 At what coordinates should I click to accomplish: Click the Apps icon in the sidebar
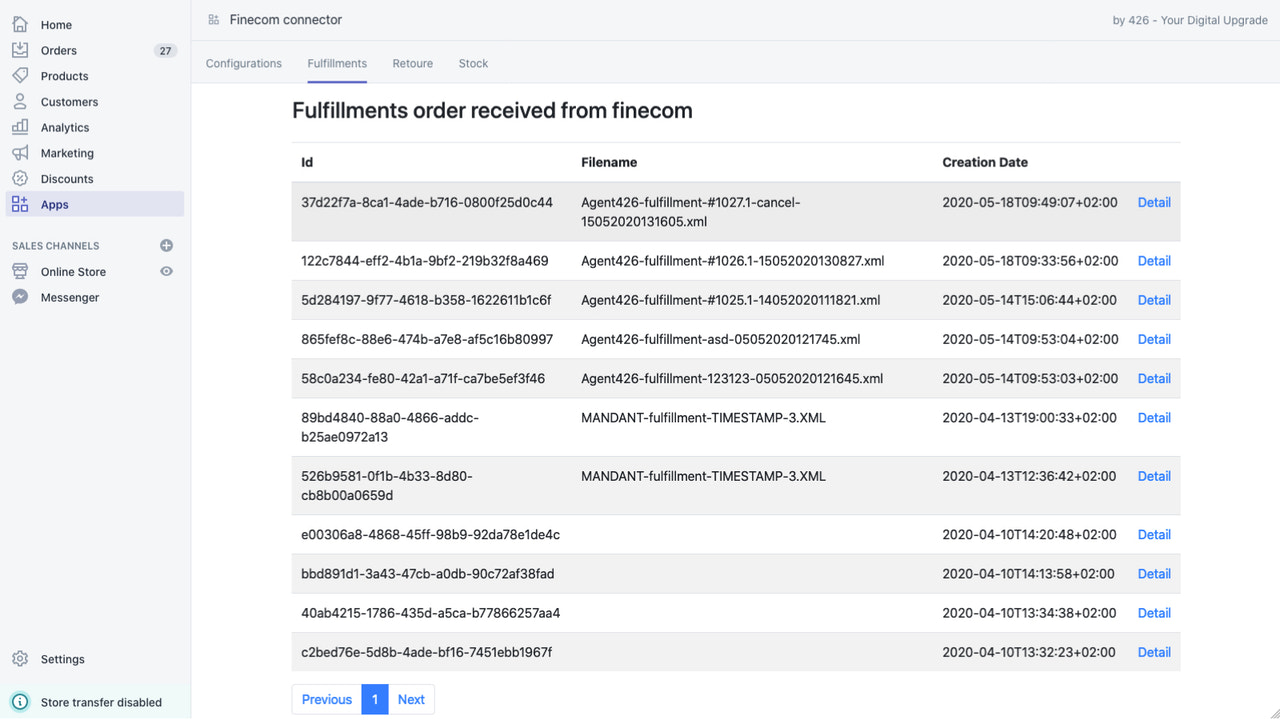22,204
